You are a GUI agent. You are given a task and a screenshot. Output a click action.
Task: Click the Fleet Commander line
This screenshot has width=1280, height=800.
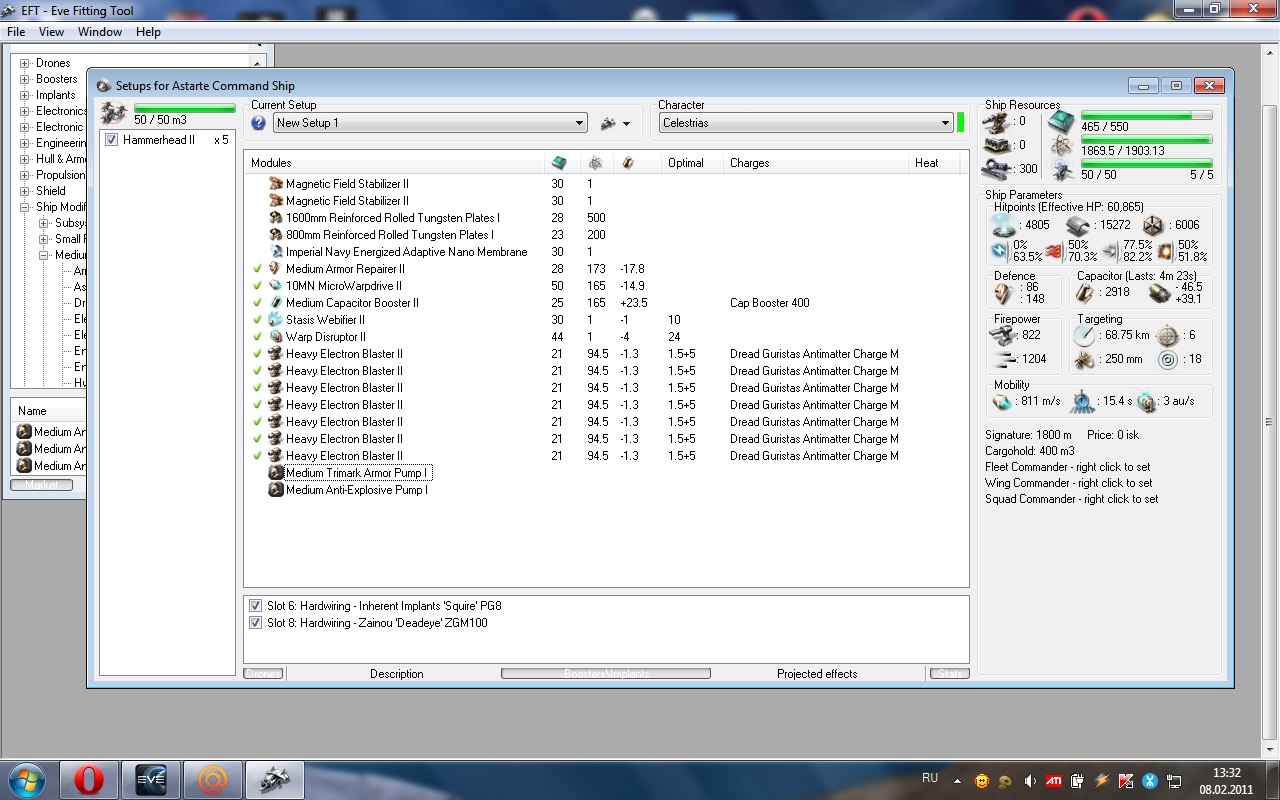tap(1068, 467)
